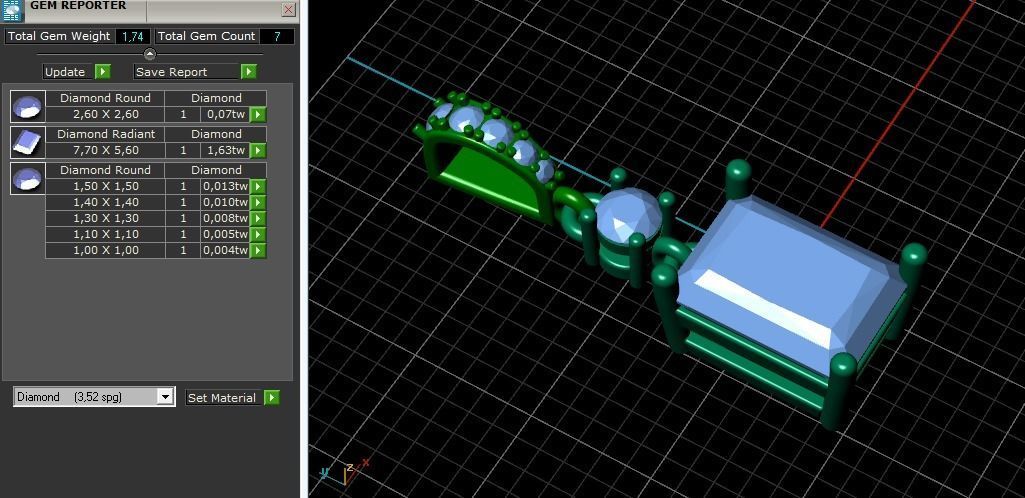Viewport: 1025px width, 498px height.
Task: Click green arrow for 0,005tw row
Action: point(259,235)
